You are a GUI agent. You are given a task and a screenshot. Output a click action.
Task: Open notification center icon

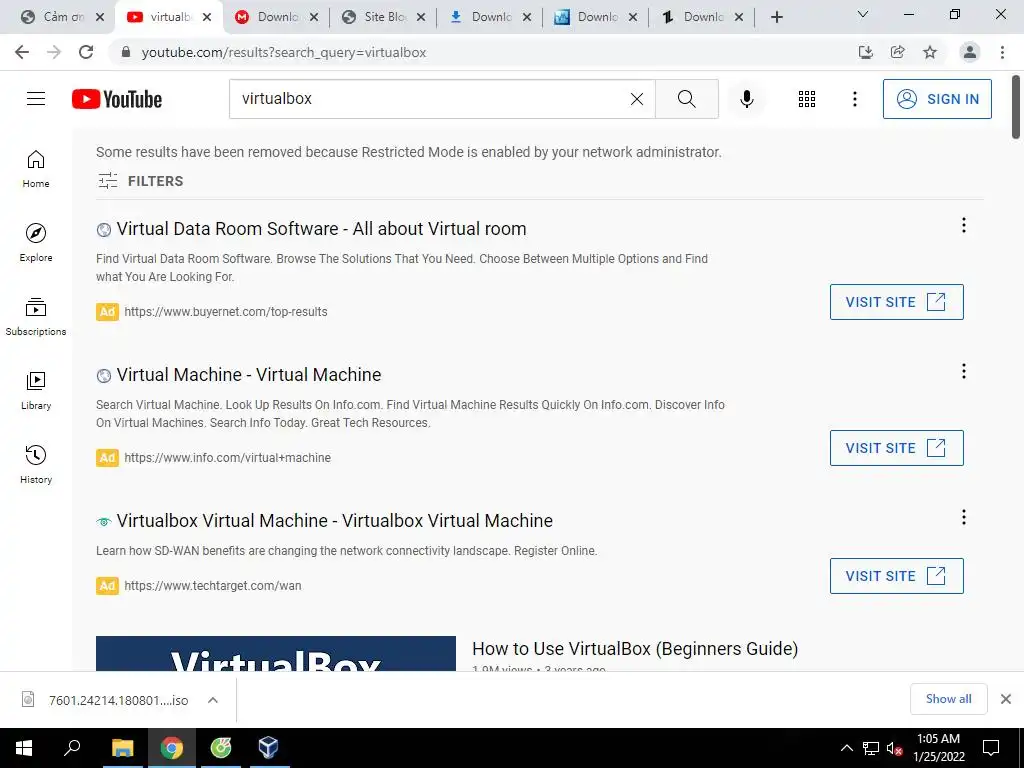click(991, 748)
